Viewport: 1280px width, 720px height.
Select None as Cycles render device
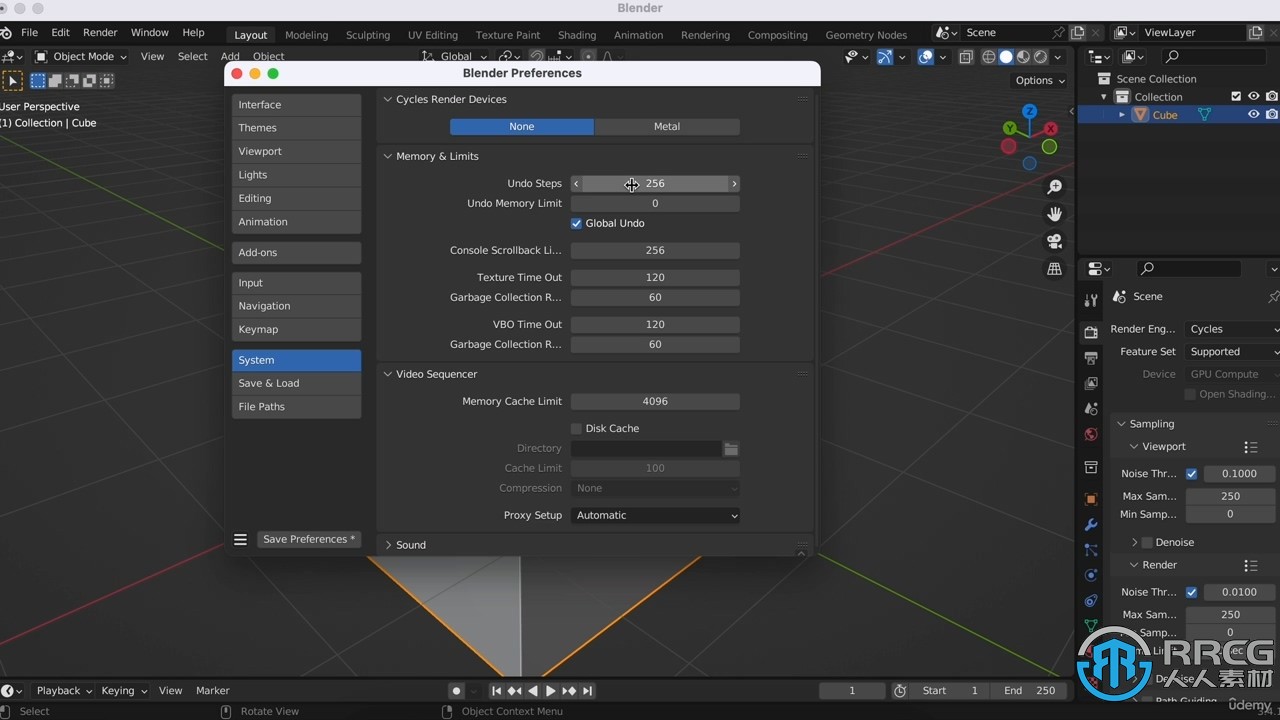point(522,127)
